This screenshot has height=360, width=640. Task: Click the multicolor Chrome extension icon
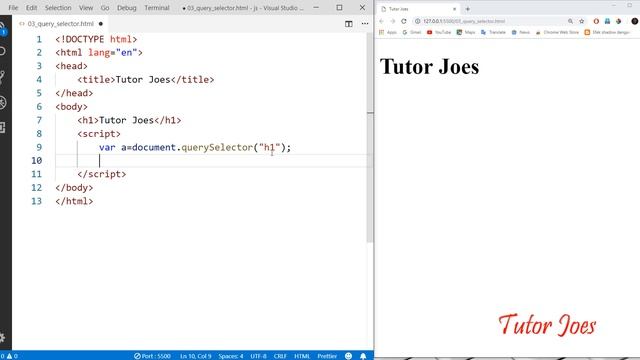coord(619,21)
